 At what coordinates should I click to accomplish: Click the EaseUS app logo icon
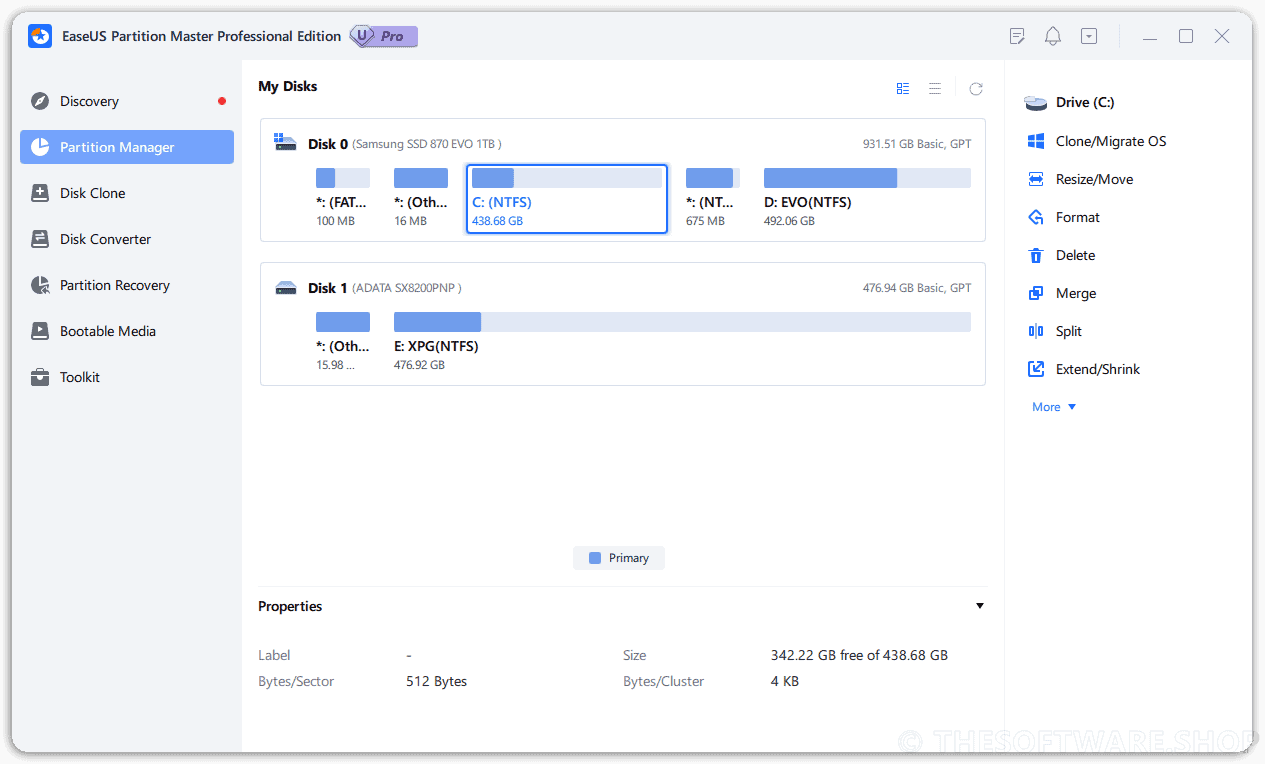(x=40, y=36)
